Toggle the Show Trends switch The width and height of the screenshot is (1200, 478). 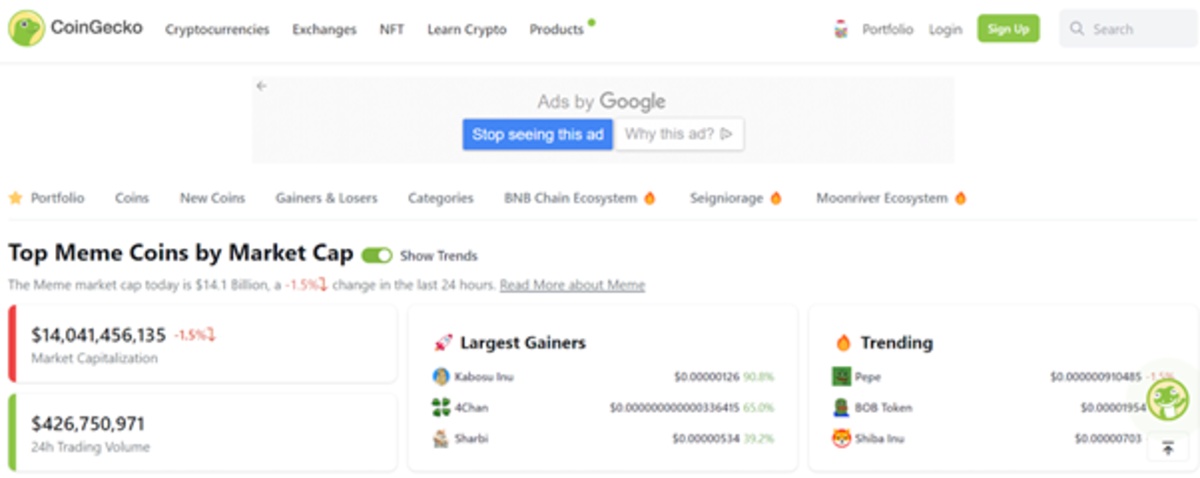[377, 256]
